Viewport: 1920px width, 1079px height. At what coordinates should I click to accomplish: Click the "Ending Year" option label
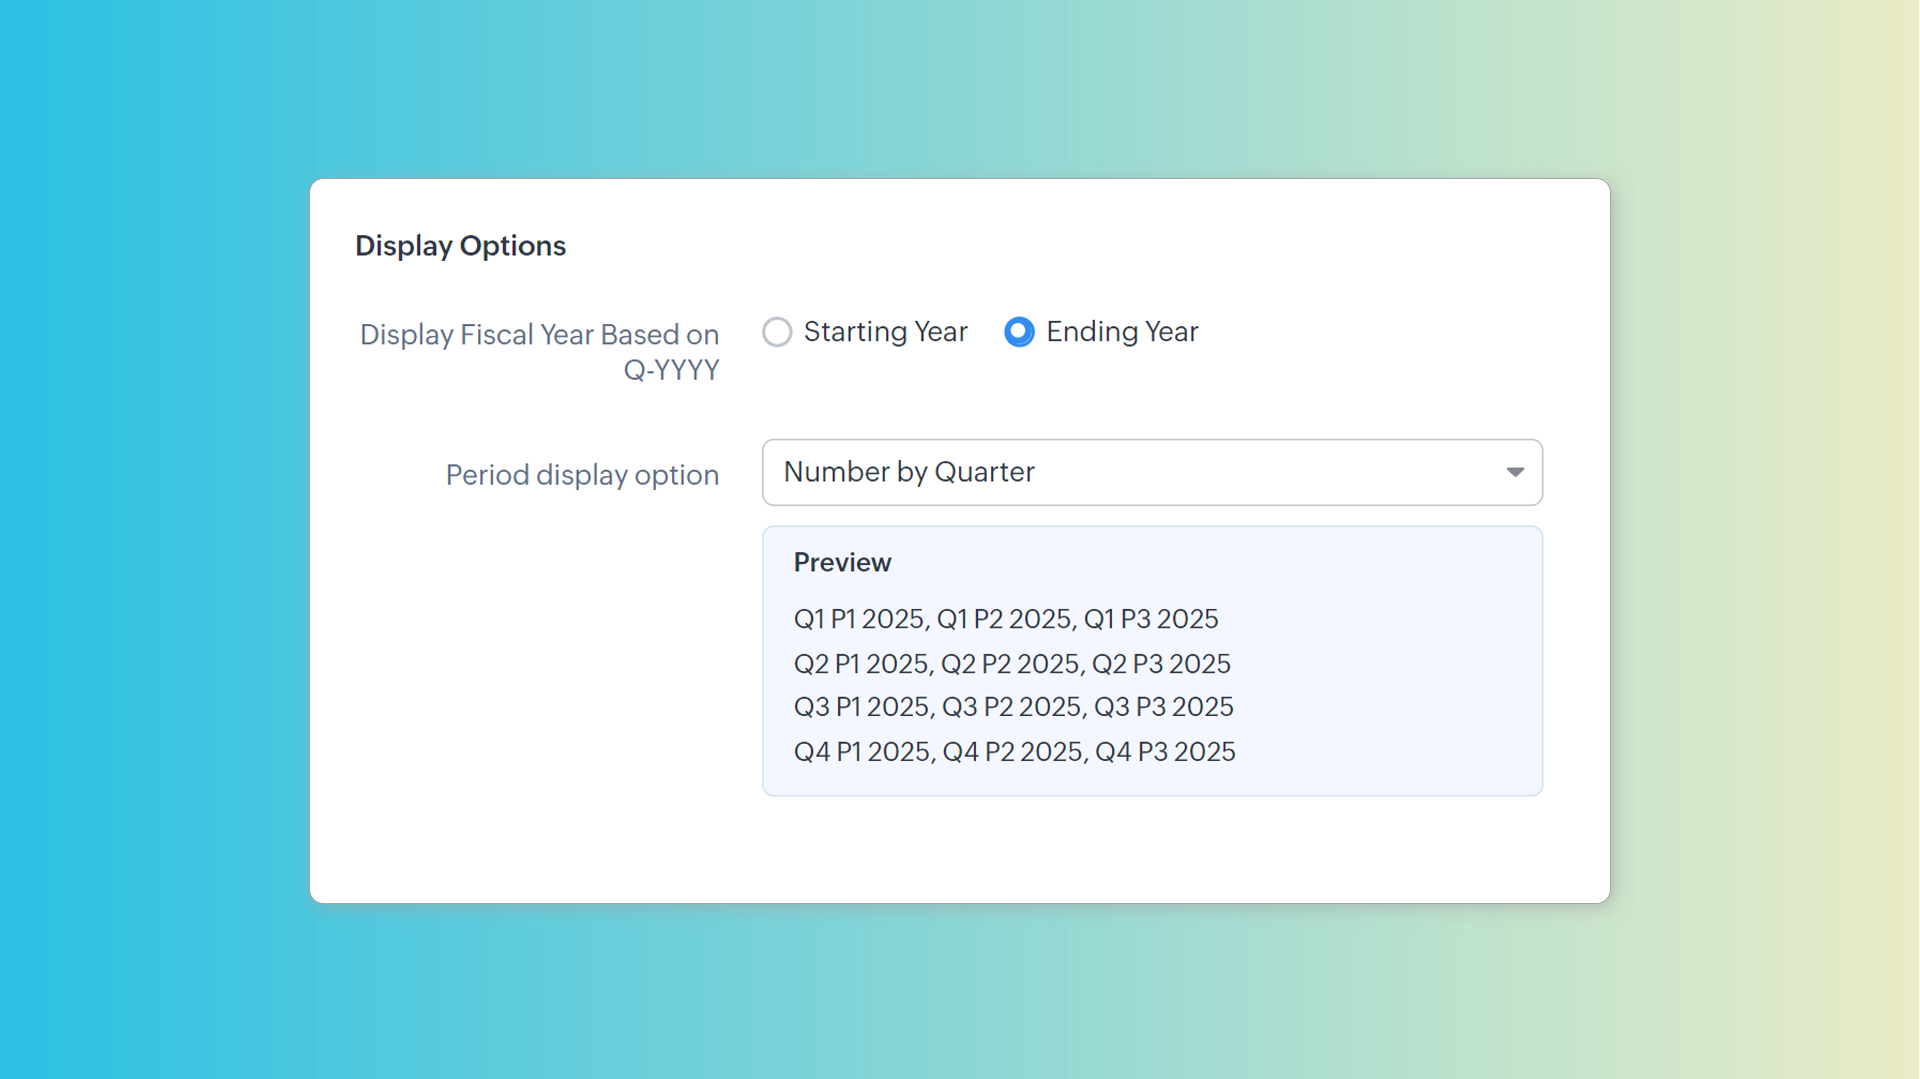(1122, 332)
